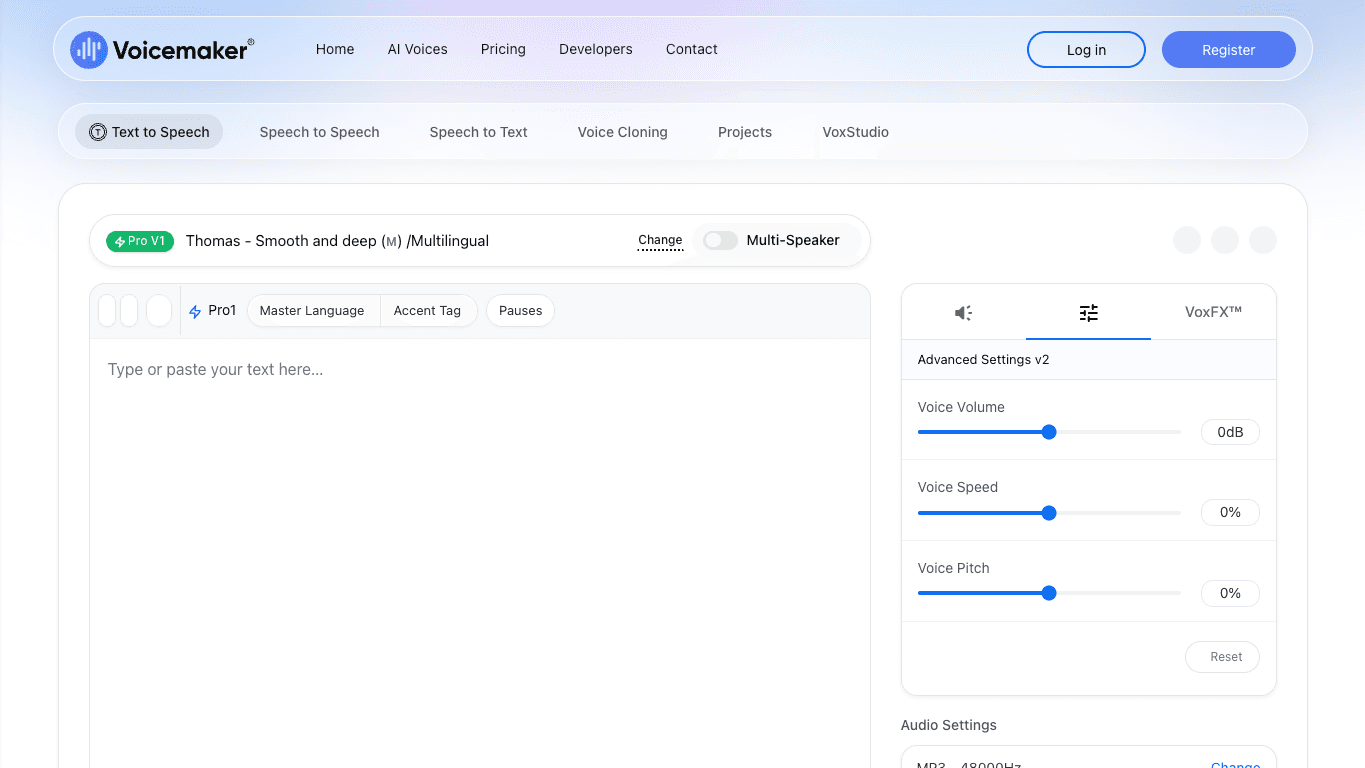The image size is (1365, 768).
Task: Click the Voice Speed 0% value box
Action: point(1230,512)
